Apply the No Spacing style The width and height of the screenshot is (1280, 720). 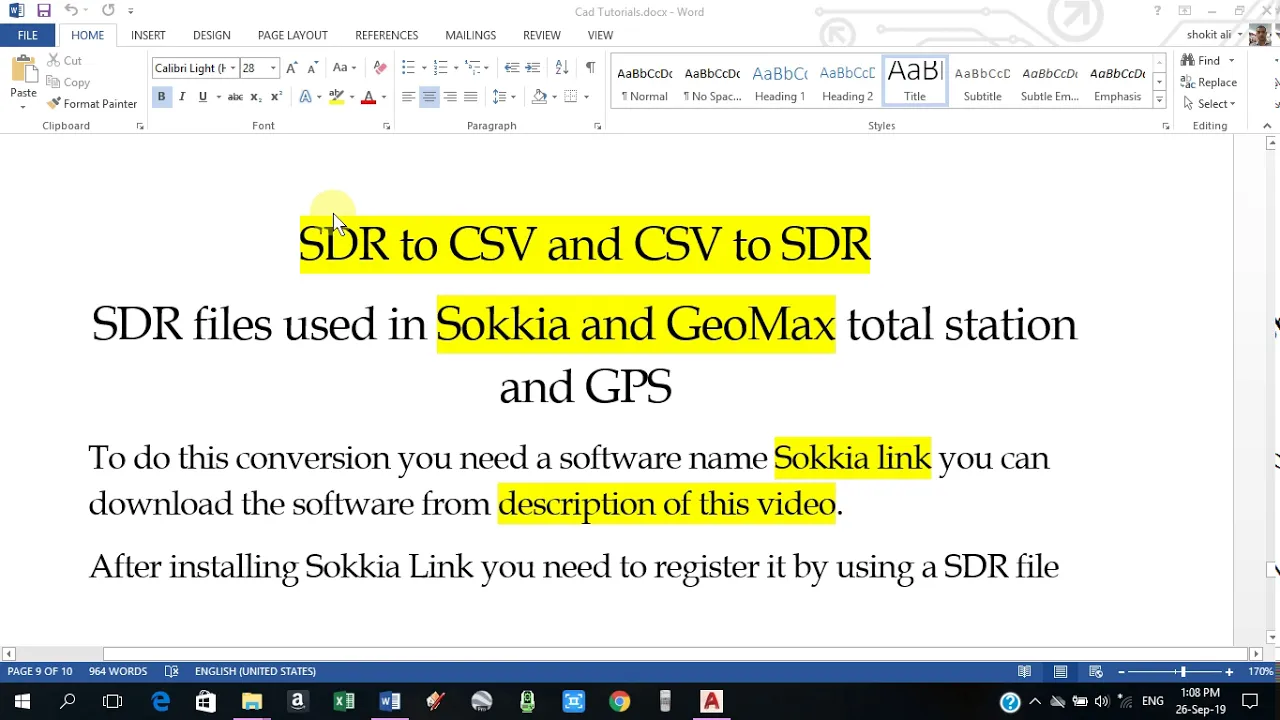click(712, 82)
